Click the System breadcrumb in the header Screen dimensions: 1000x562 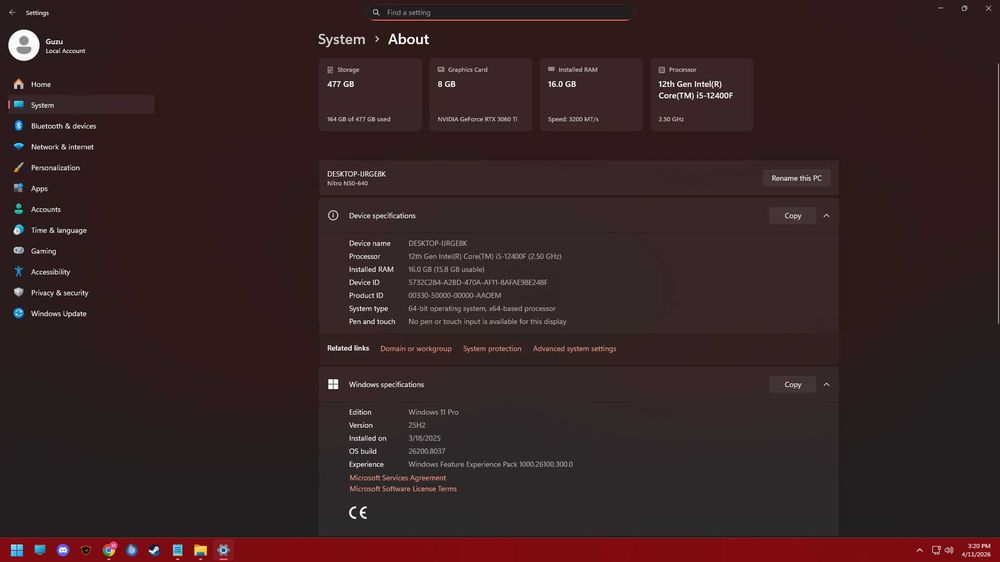pyautogui.click(x=342, y=39)
